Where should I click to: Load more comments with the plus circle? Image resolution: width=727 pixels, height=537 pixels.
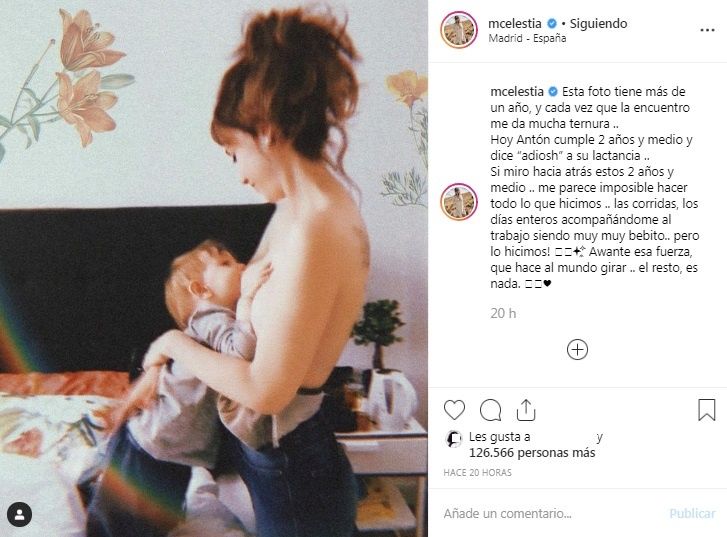coord(577,350)
